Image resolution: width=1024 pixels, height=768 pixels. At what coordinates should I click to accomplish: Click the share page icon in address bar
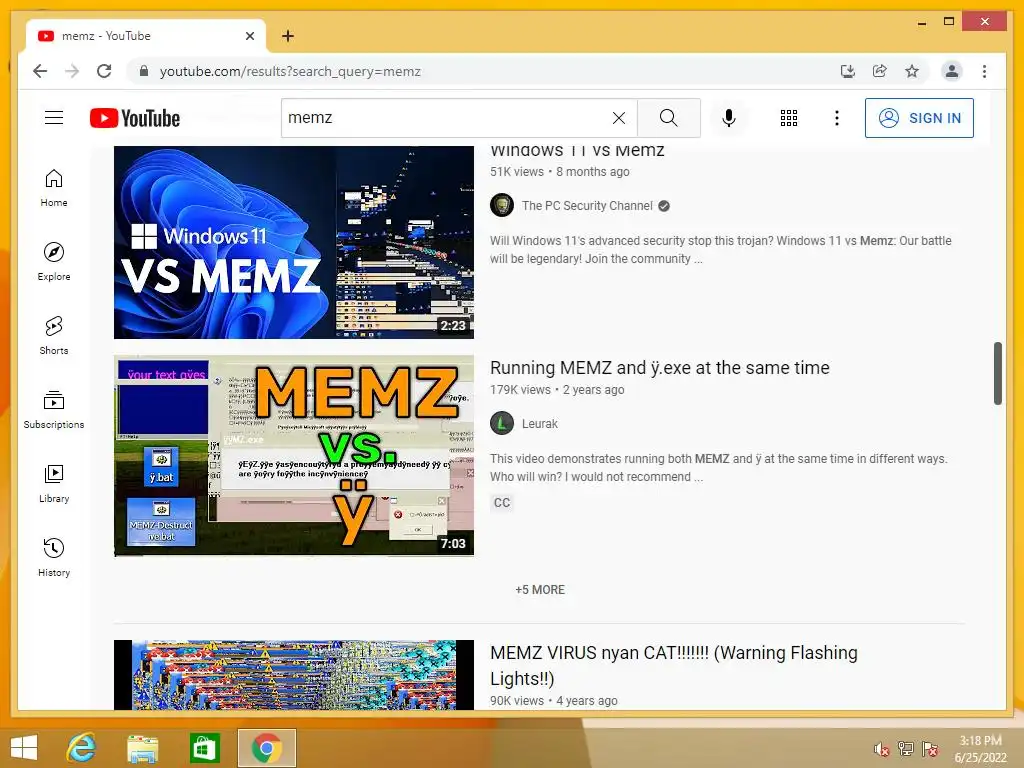click(x=880, y=71)
